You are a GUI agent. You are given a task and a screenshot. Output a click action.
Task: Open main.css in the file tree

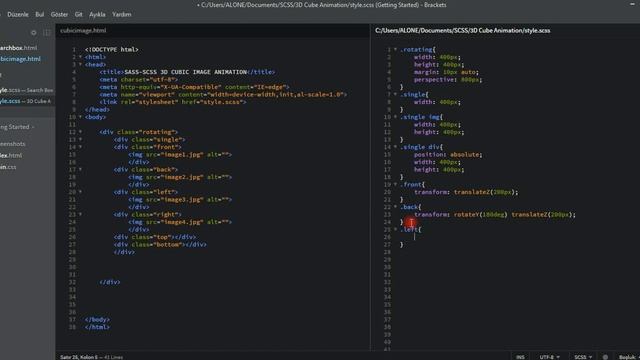pyautogui.click(x=8, y=167)
